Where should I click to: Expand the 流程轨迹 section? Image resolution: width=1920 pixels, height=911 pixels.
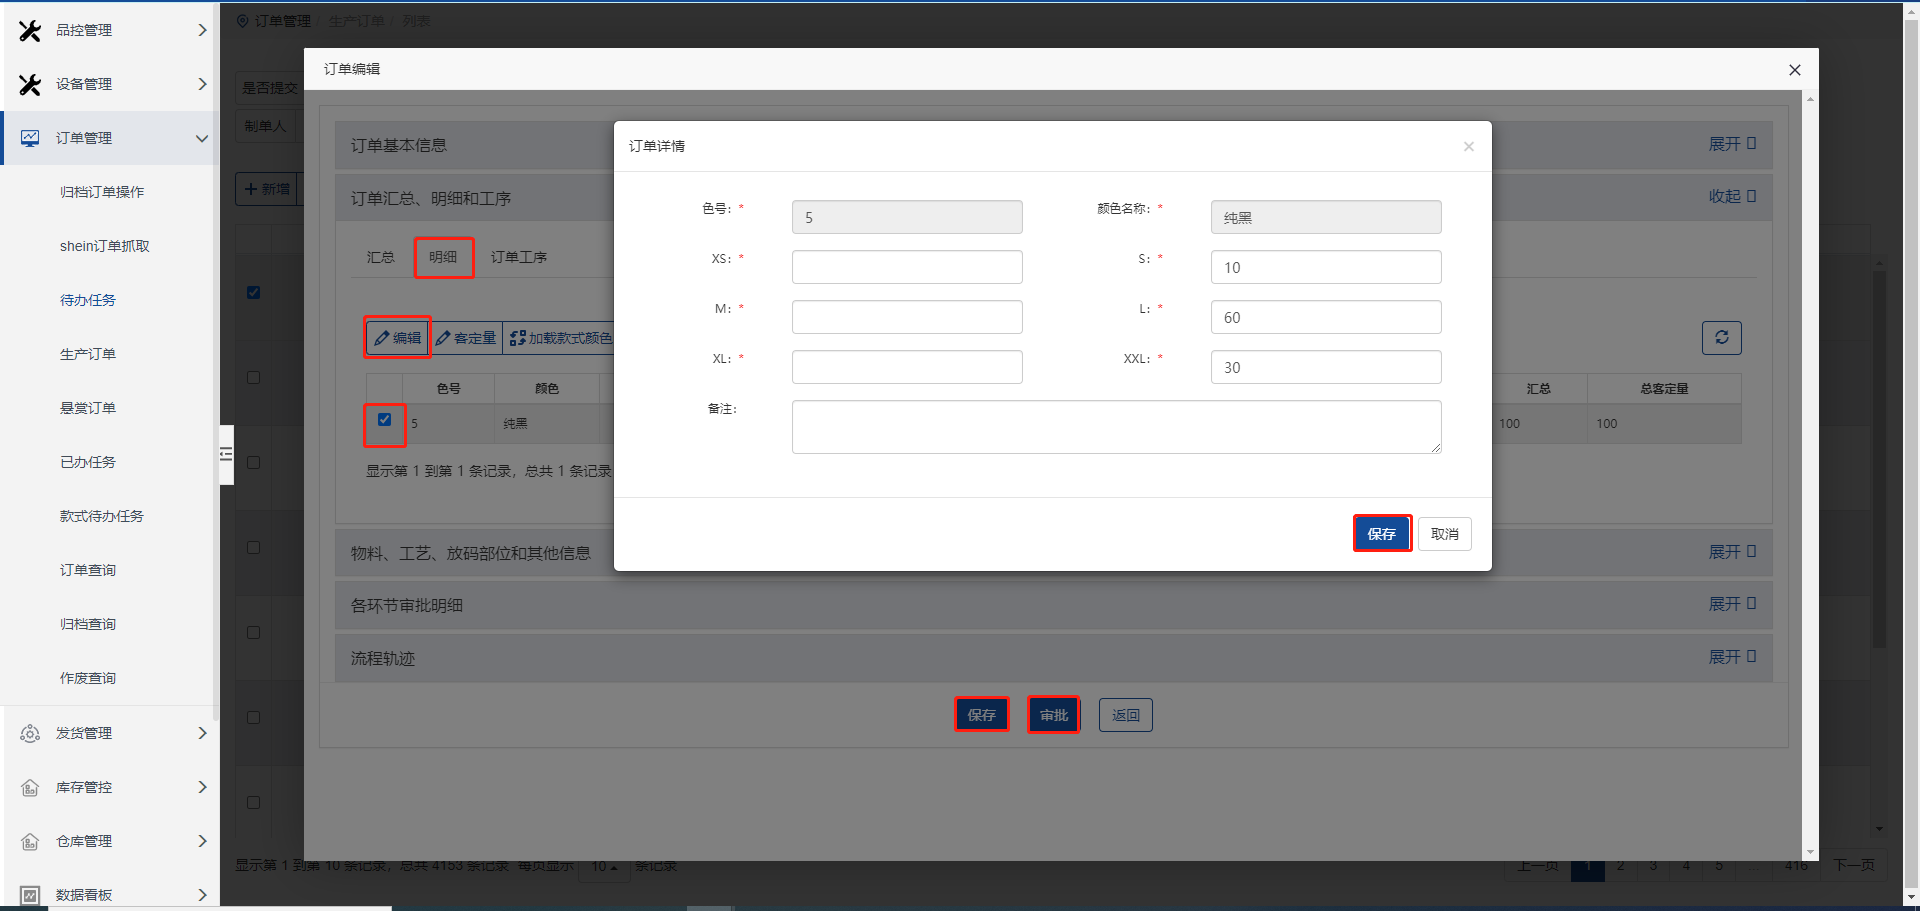[x=1731, y=657]
